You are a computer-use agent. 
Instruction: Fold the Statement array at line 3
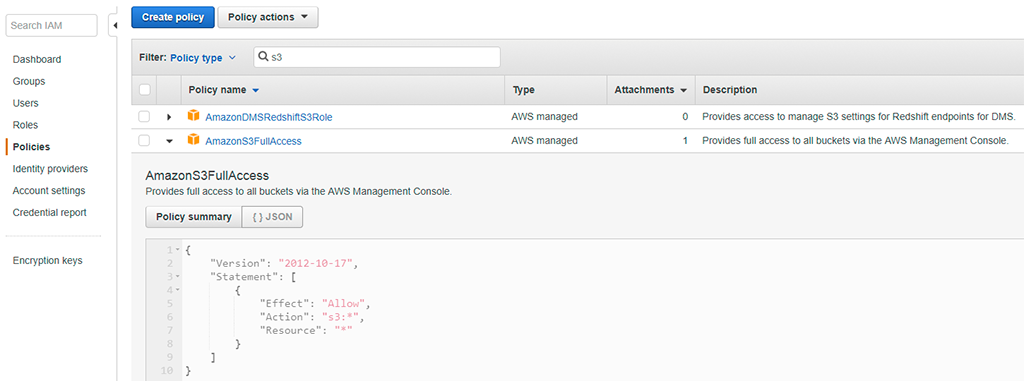[x=178, y=276]
